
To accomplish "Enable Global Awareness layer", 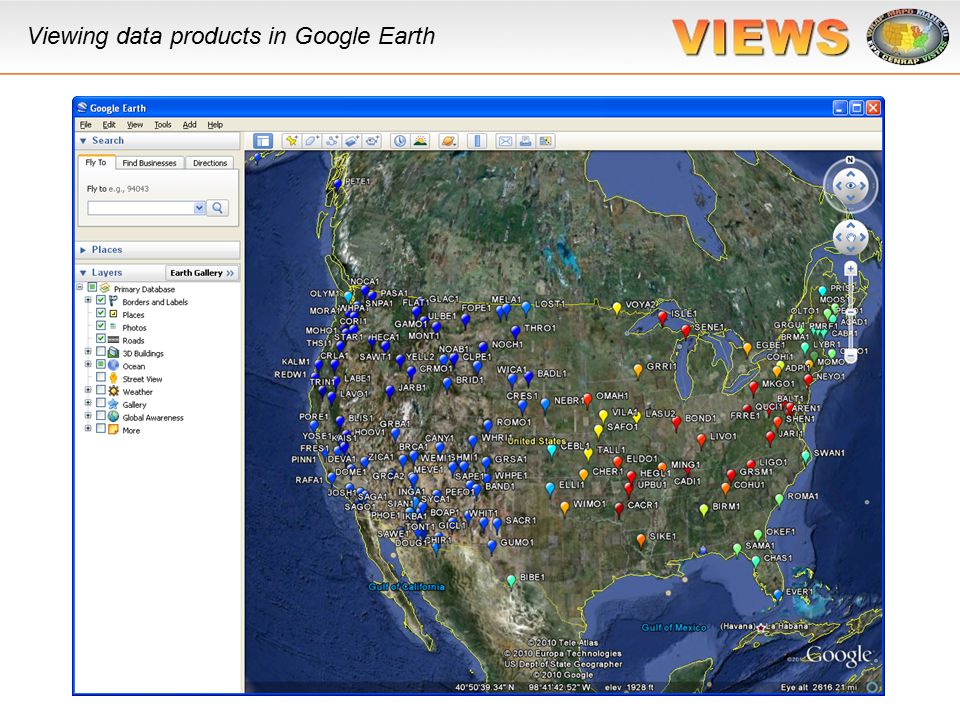I will coord(101,416).
